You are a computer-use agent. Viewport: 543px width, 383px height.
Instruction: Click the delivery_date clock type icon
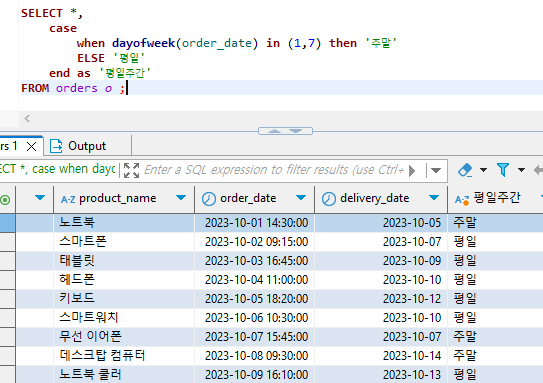329,199
